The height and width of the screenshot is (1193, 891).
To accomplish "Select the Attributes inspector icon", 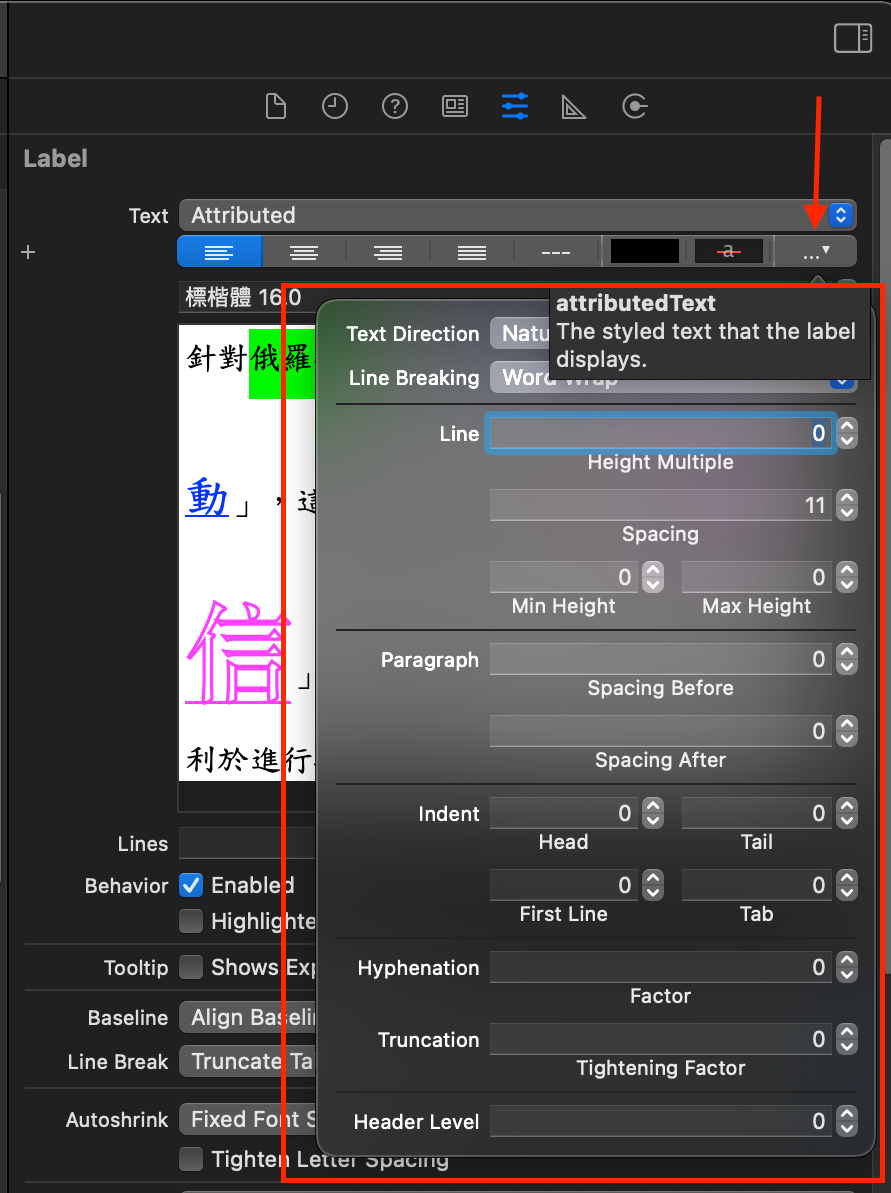I will pos(514,106).
